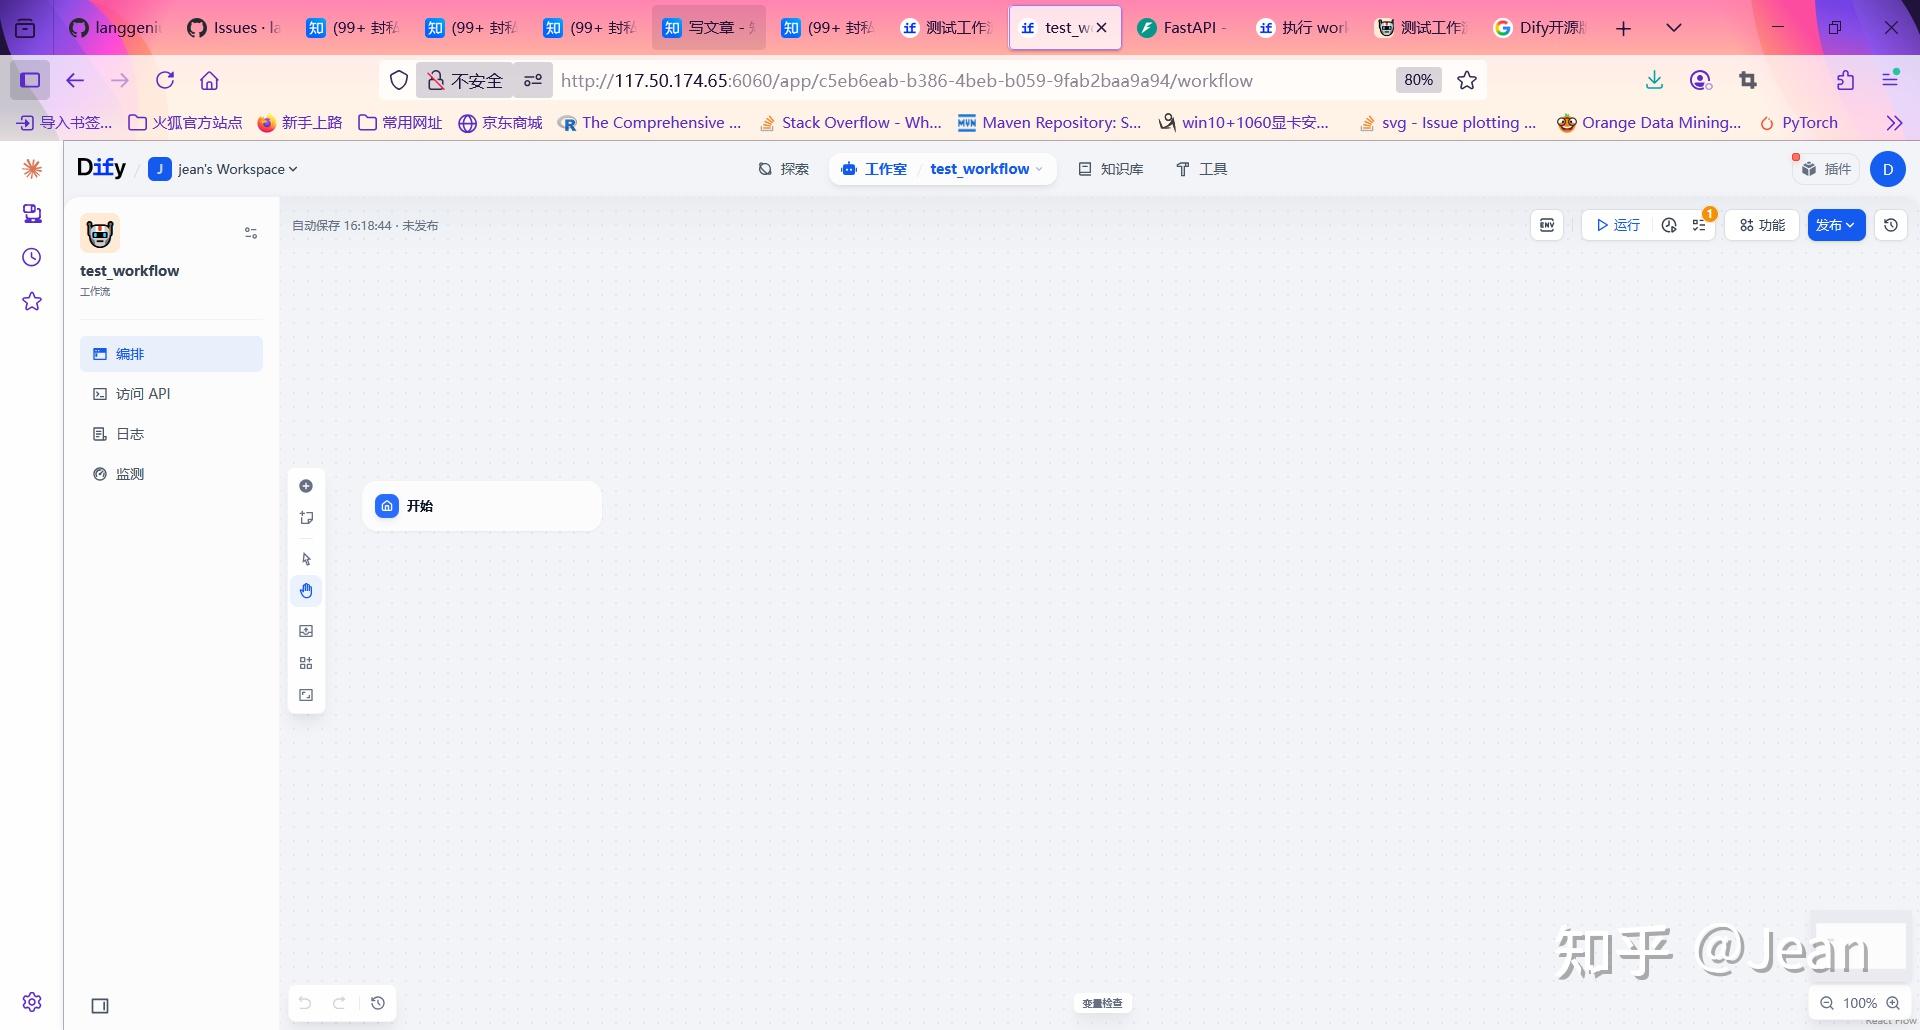
Task: Select the 开始 start node
Action: [480, 505]
